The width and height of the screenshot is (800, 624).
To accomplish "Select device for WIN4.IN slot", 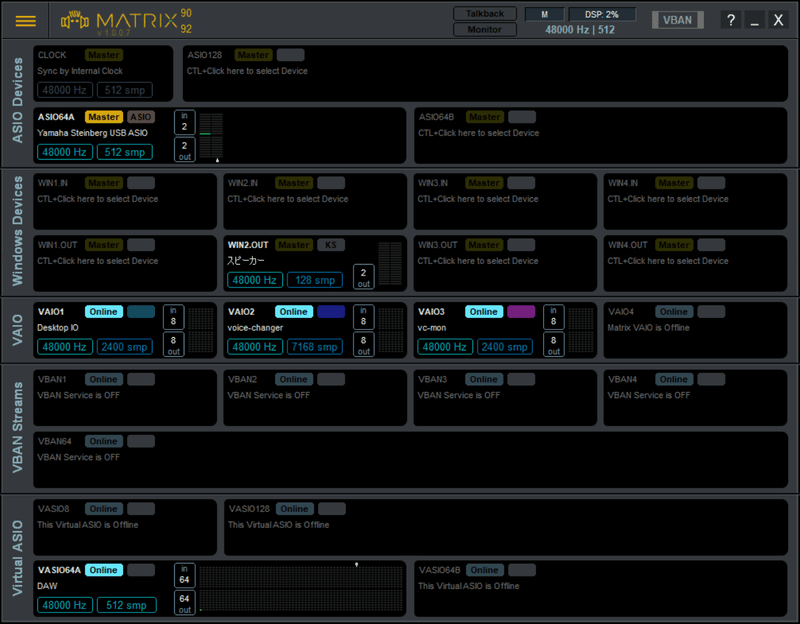I will [x=668, y=199].
